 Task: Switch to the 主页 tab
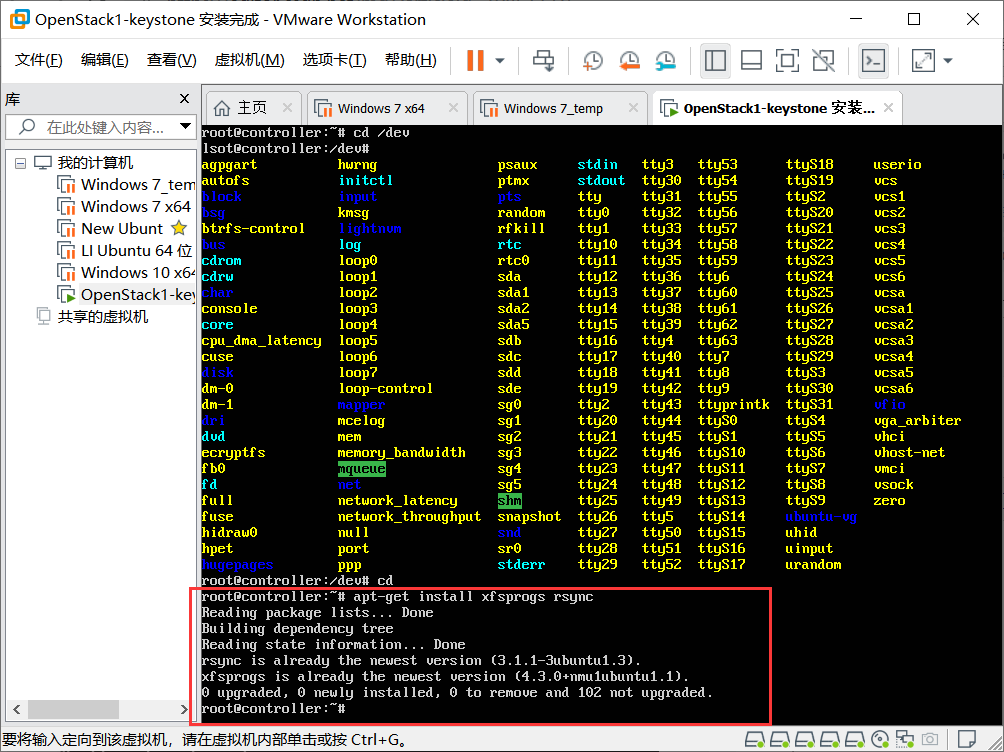pos(252,108)
